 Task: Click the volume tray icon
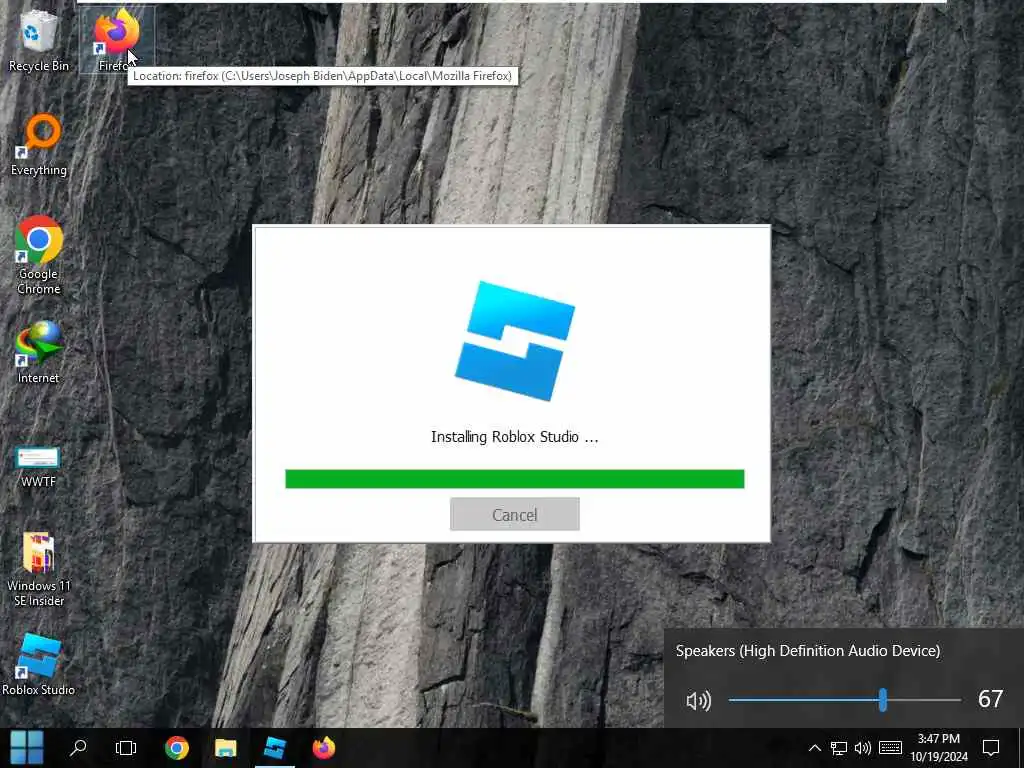863,748
